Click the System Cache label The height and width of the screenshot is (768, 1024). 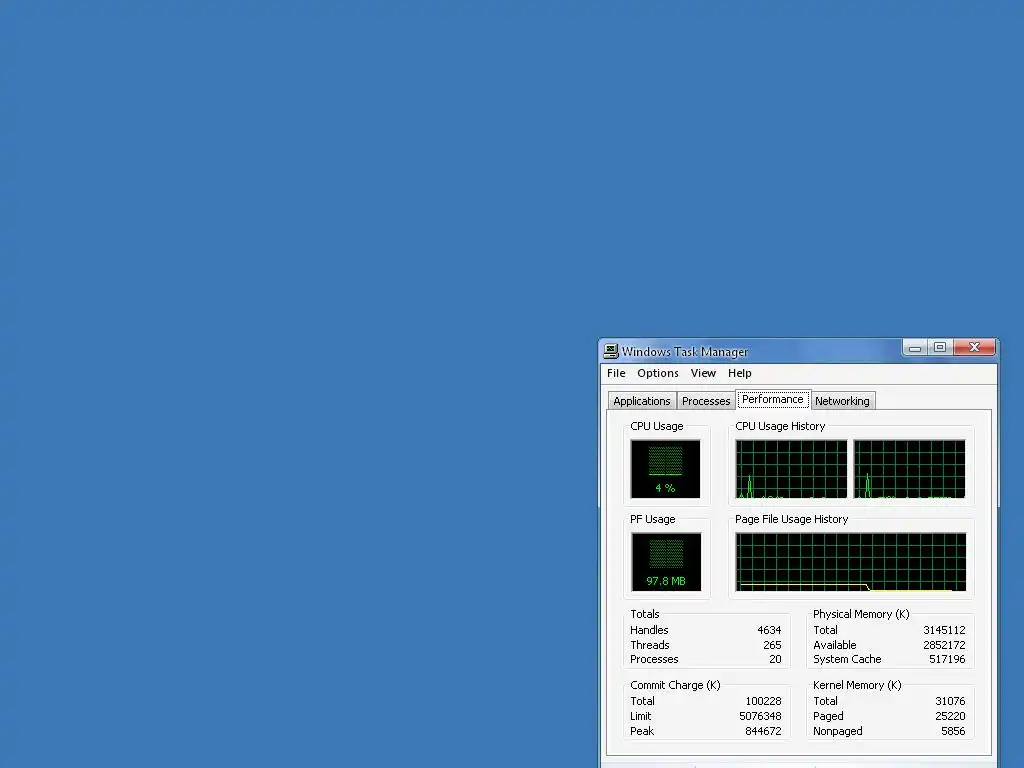[847, 659]
